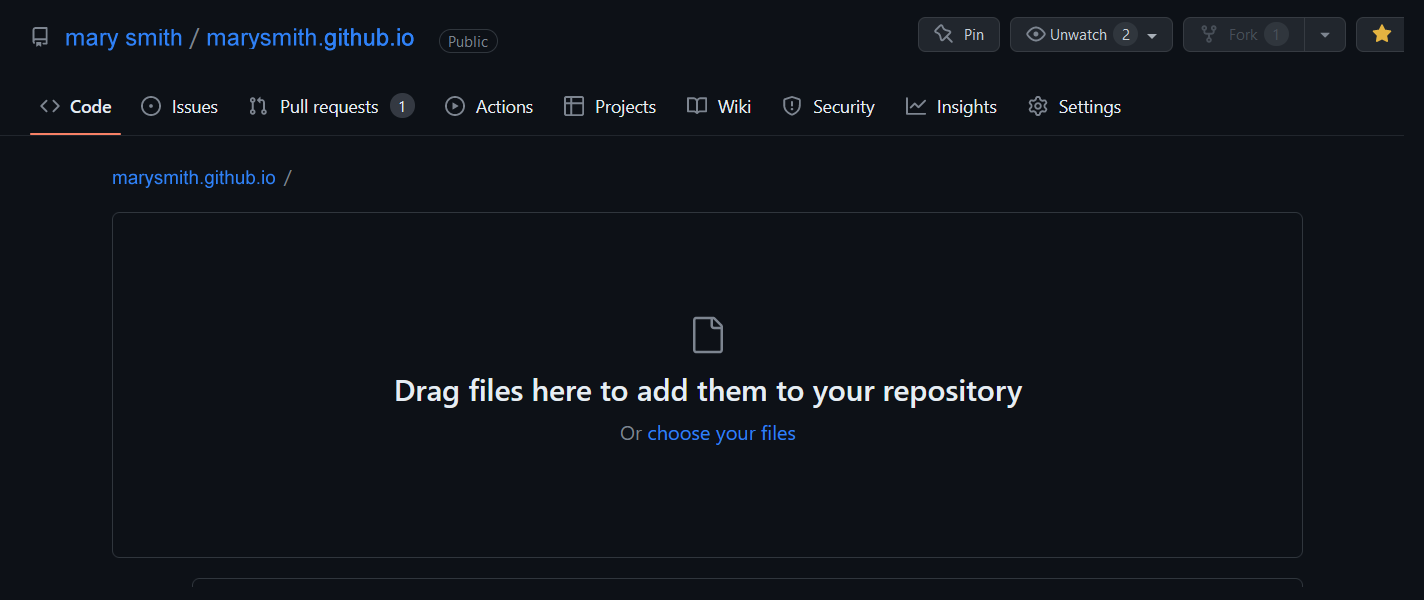This screenshot has width=1424, height=600.
Task: Open the Pull requests tab
Action: (331, 107)
